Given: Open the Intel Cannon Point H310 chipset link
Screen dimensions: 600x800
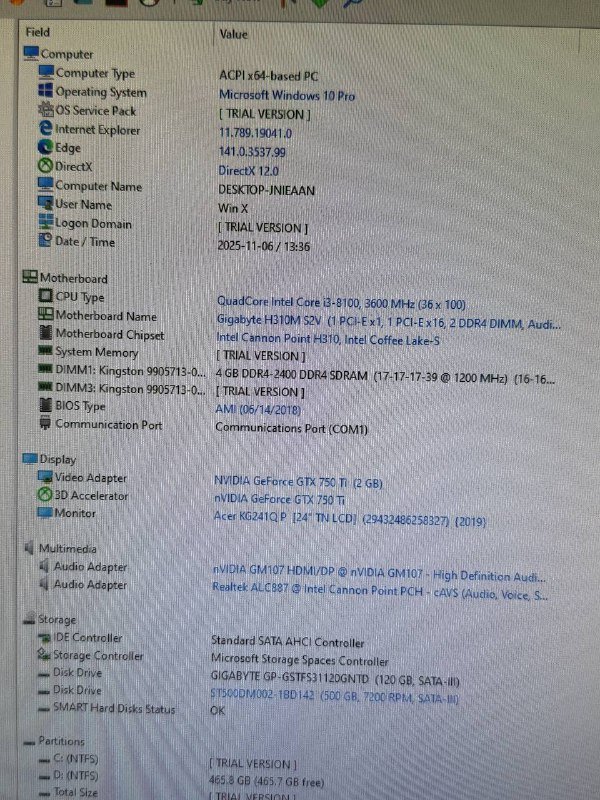Looking at the screenshot, I should tap(328, 339).
